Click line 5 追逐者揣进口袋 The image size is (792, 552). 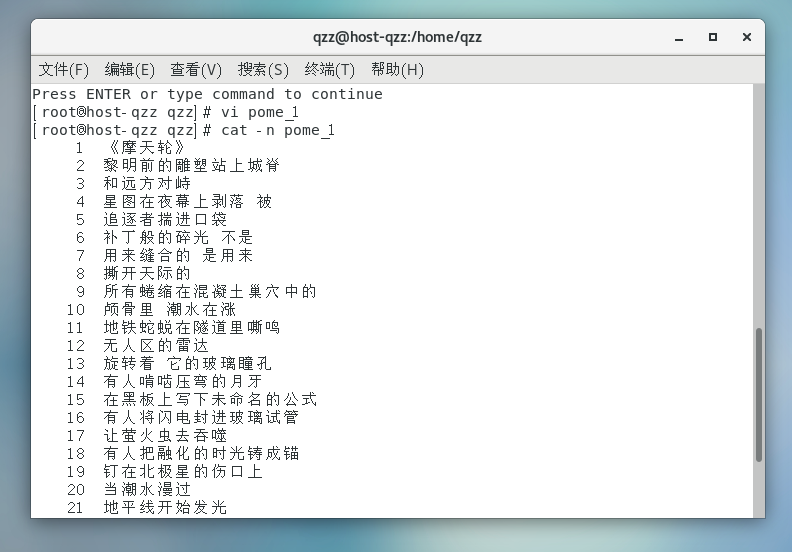pos(165,220)
